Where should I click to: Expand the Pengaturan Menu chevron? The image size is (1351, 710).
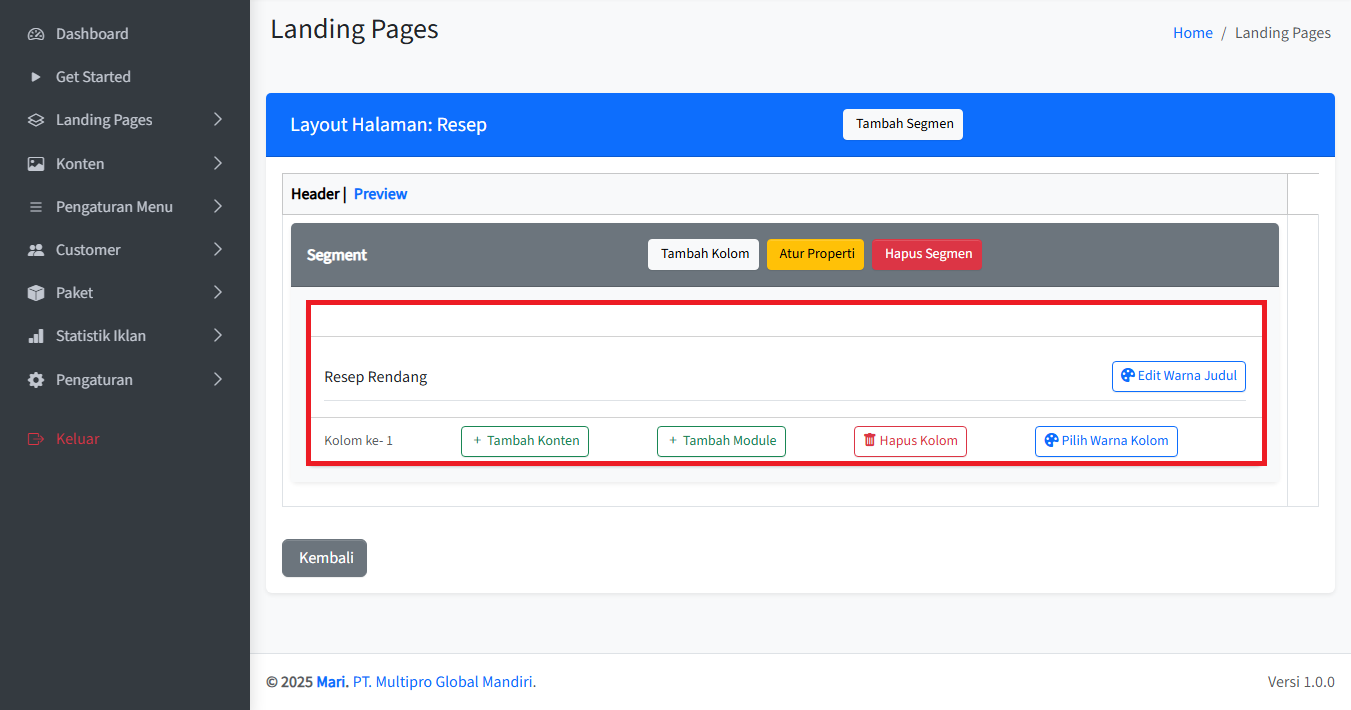pyautogui.click(x=218, y=207)
